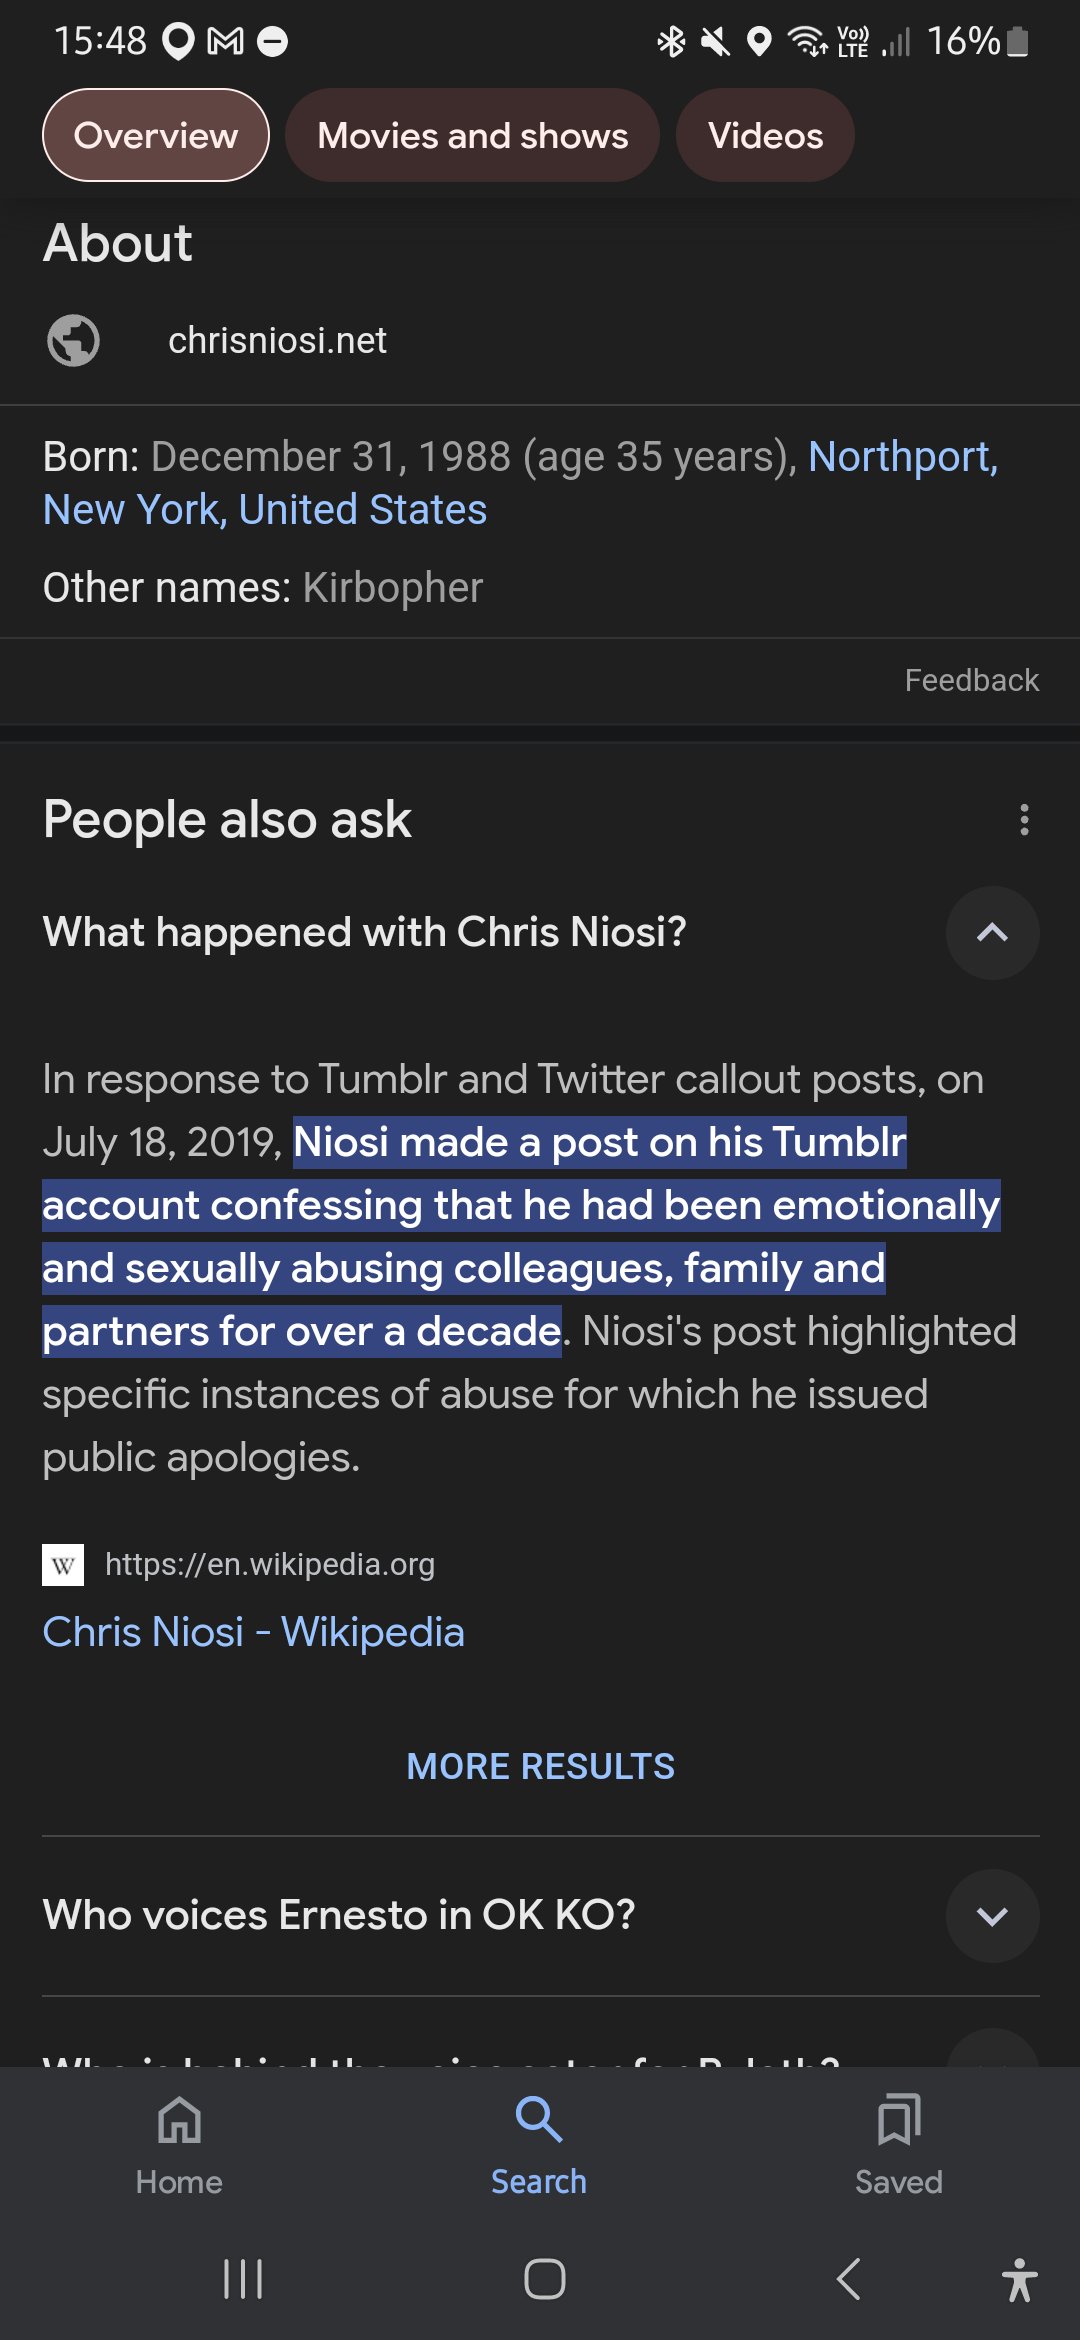Select the Overview tab
The image size is (1080, 2340).
tap(156, 136)
